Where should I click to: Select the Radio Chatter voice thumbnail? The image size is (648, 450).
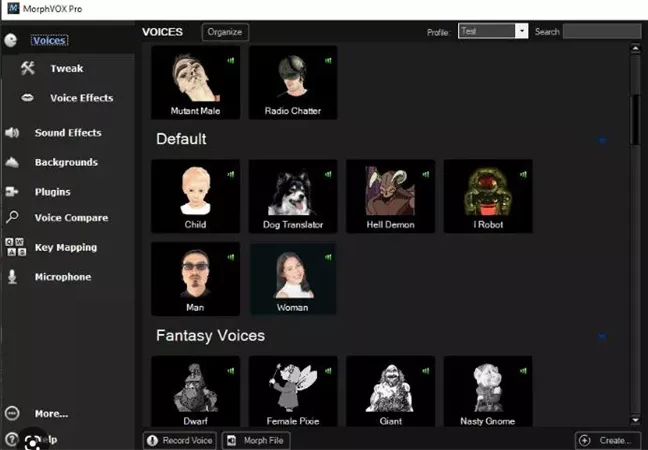coord(293,82)
